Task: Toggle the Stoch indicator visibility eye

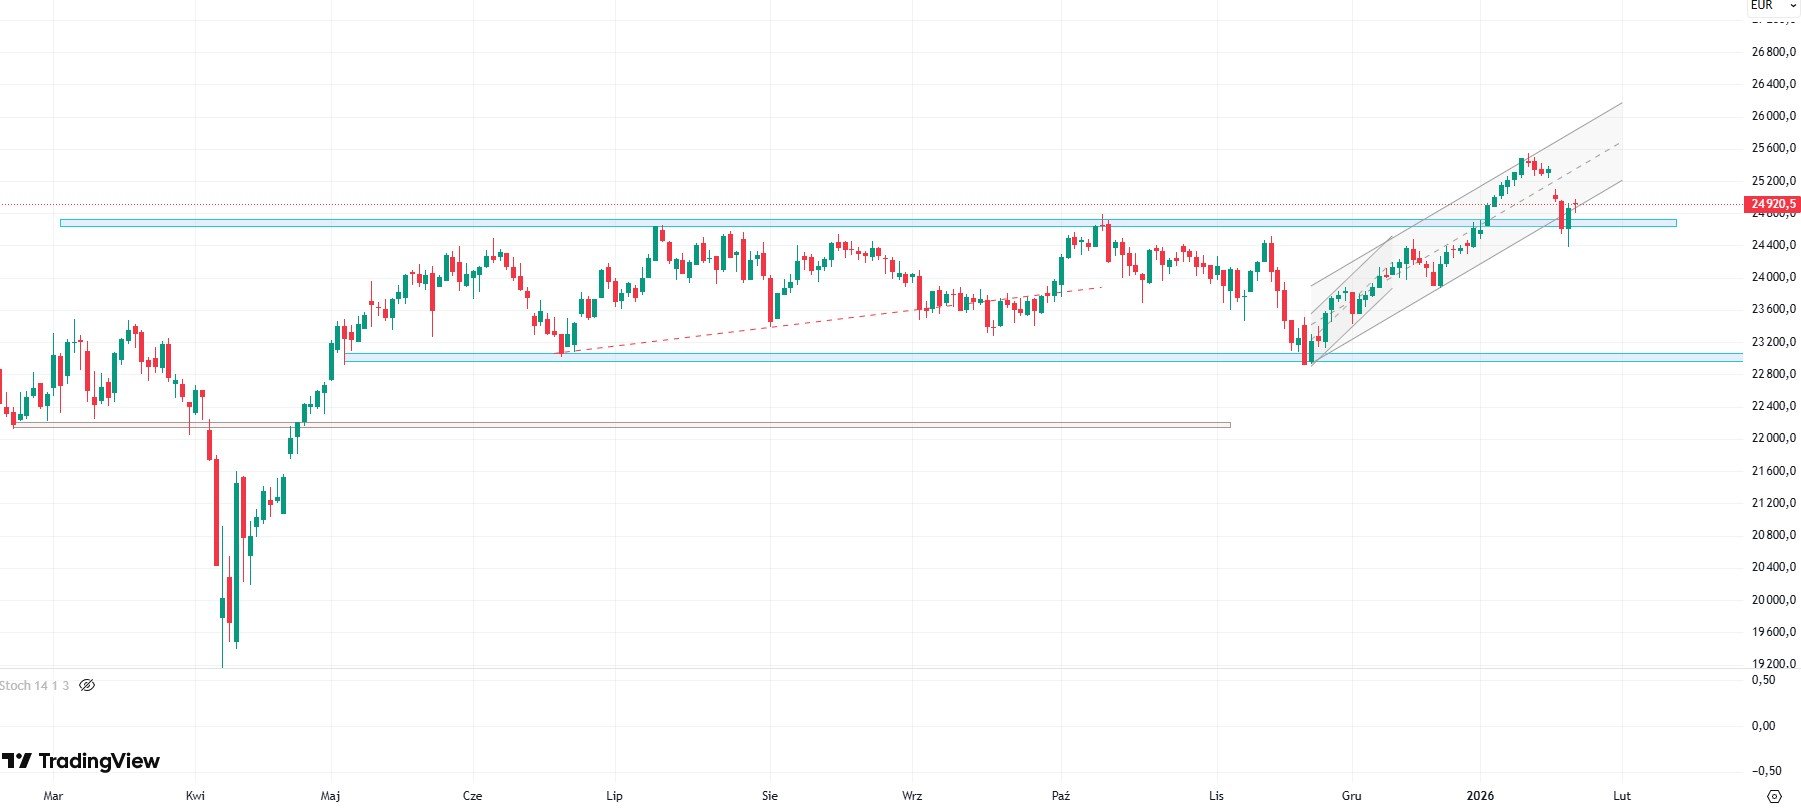Action: pyautogui.click(x=87, y=686)
